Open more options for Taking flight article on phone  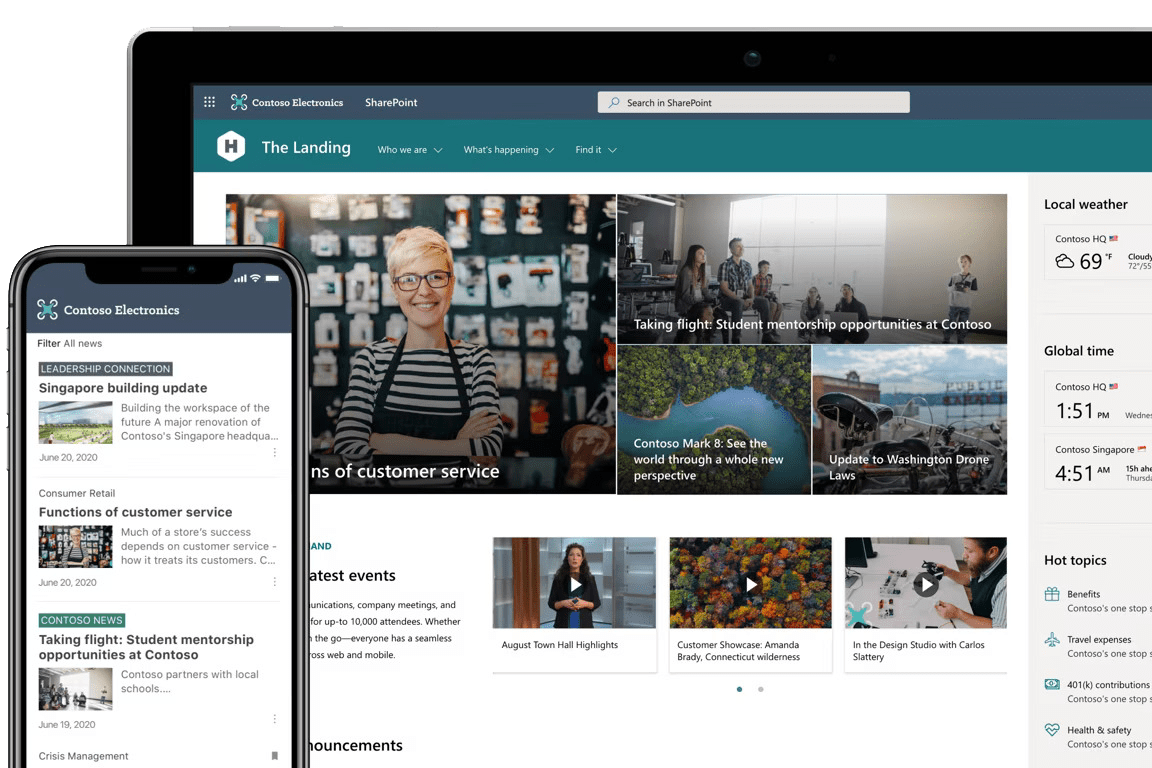click(x=275, y=719)
